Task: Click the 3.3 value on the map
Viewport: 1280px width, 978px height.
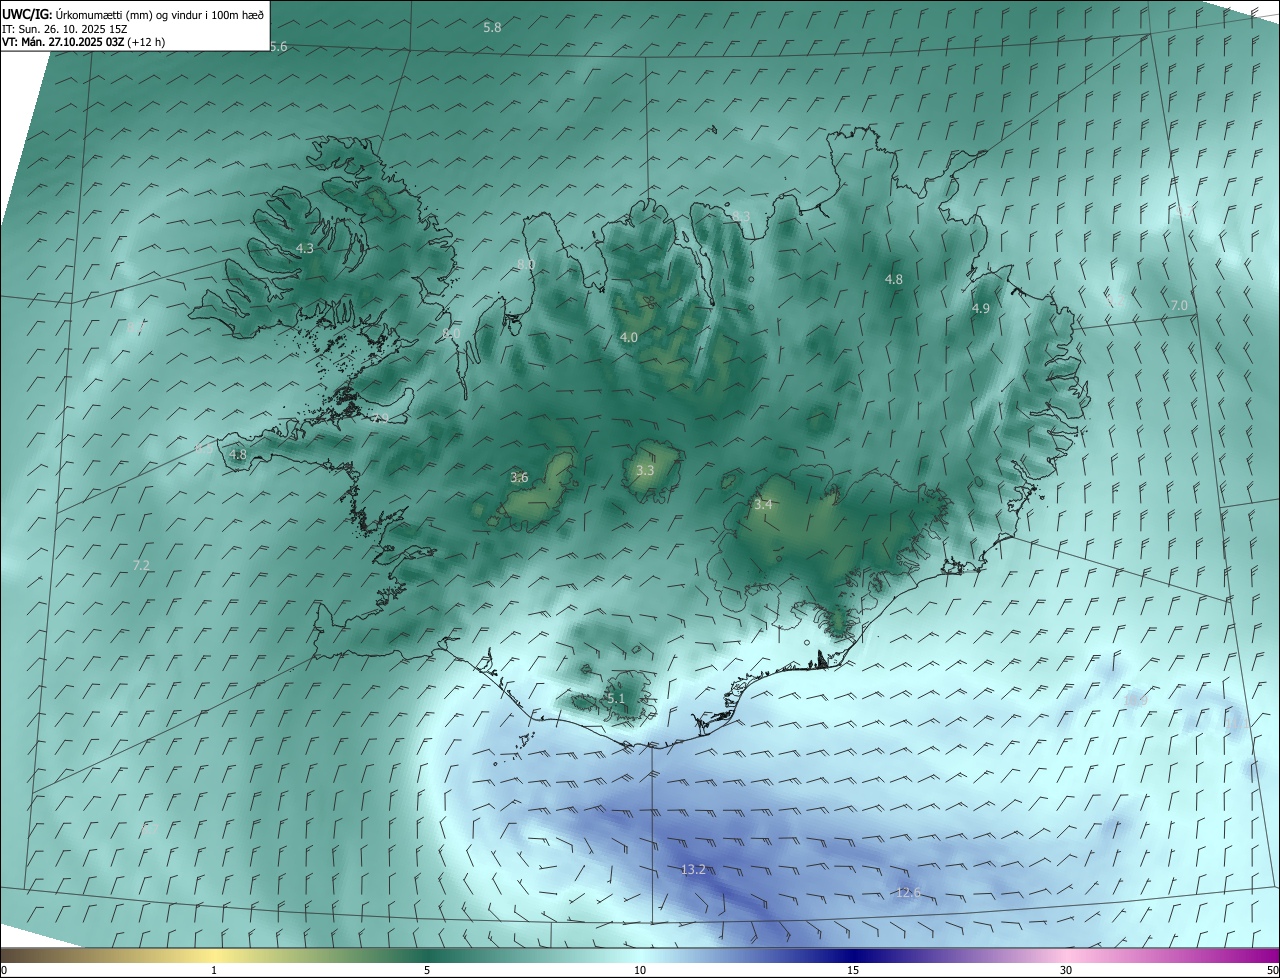Action: pyautogui.click(x=645, y=470)
